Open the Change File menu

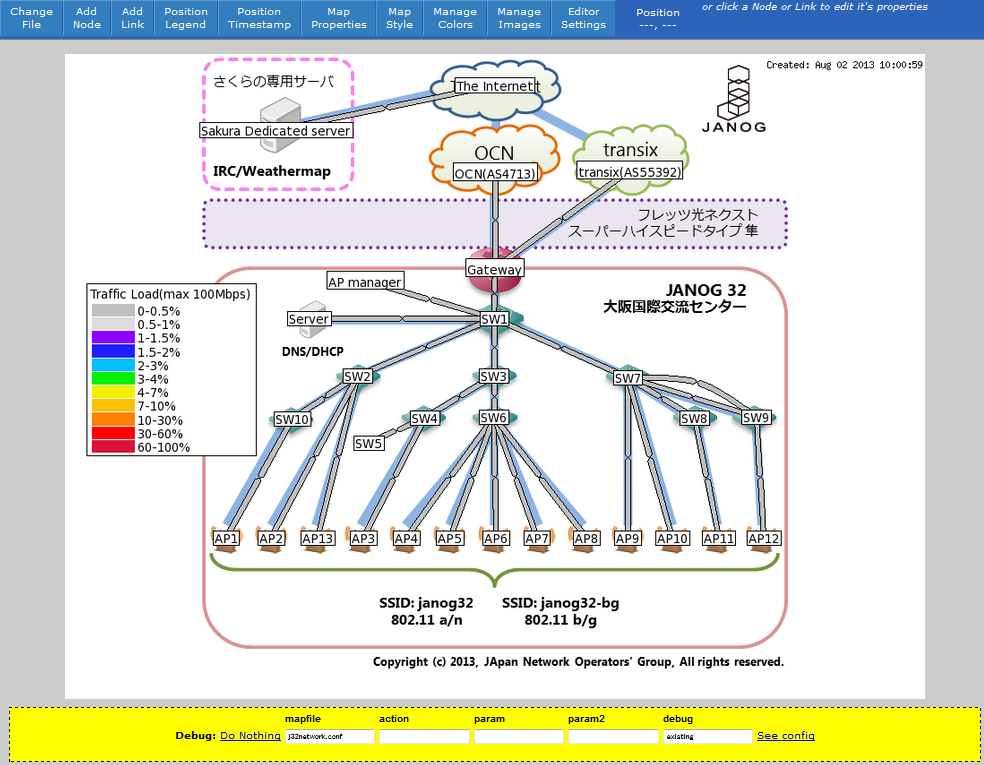(x=31, y=18)
